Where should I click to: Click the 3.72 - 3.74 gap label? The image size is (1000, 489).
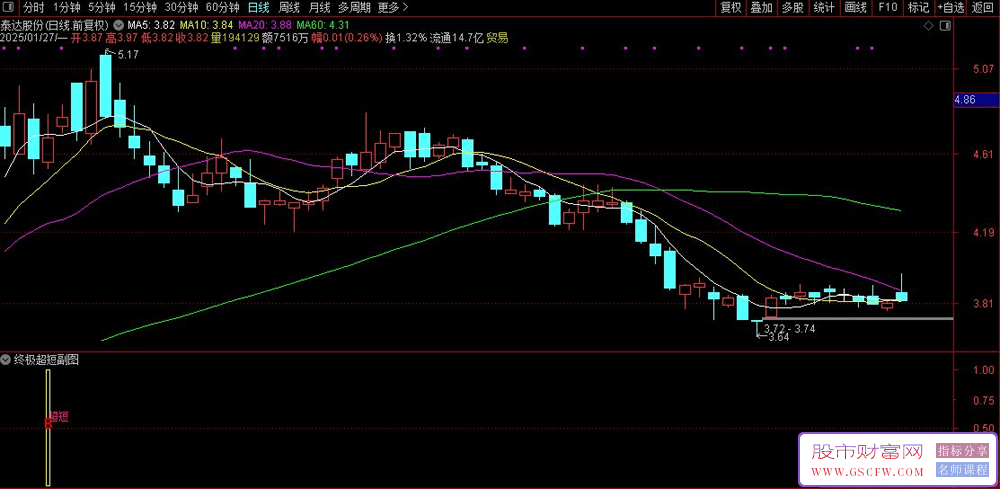(x=790, y=329)
